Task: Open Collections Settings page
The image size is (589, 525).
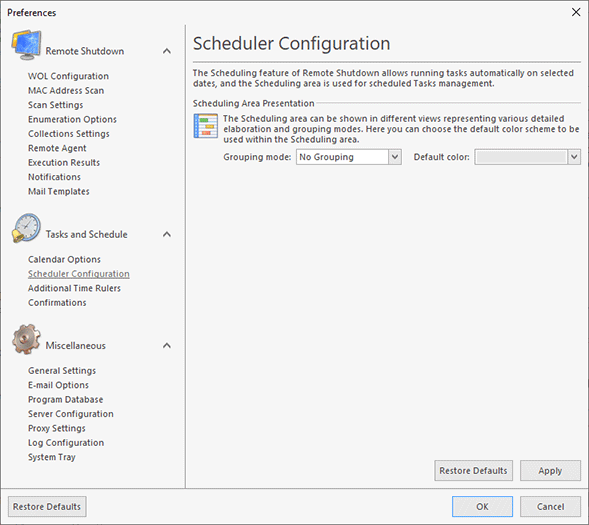Action: [69, 134]
